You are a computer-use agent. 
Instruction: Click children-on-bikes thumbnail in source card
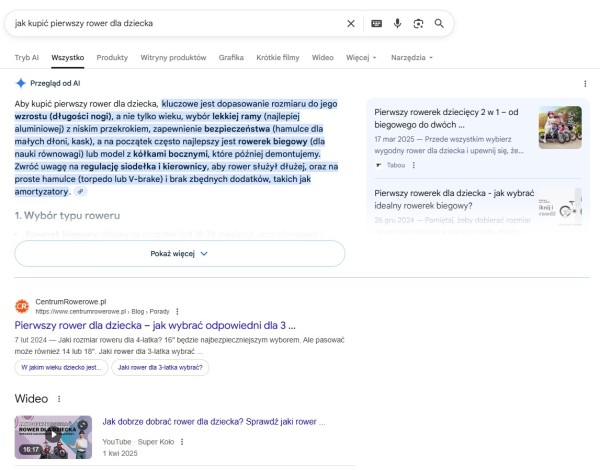pyautogui.click(x=560, y=127)
